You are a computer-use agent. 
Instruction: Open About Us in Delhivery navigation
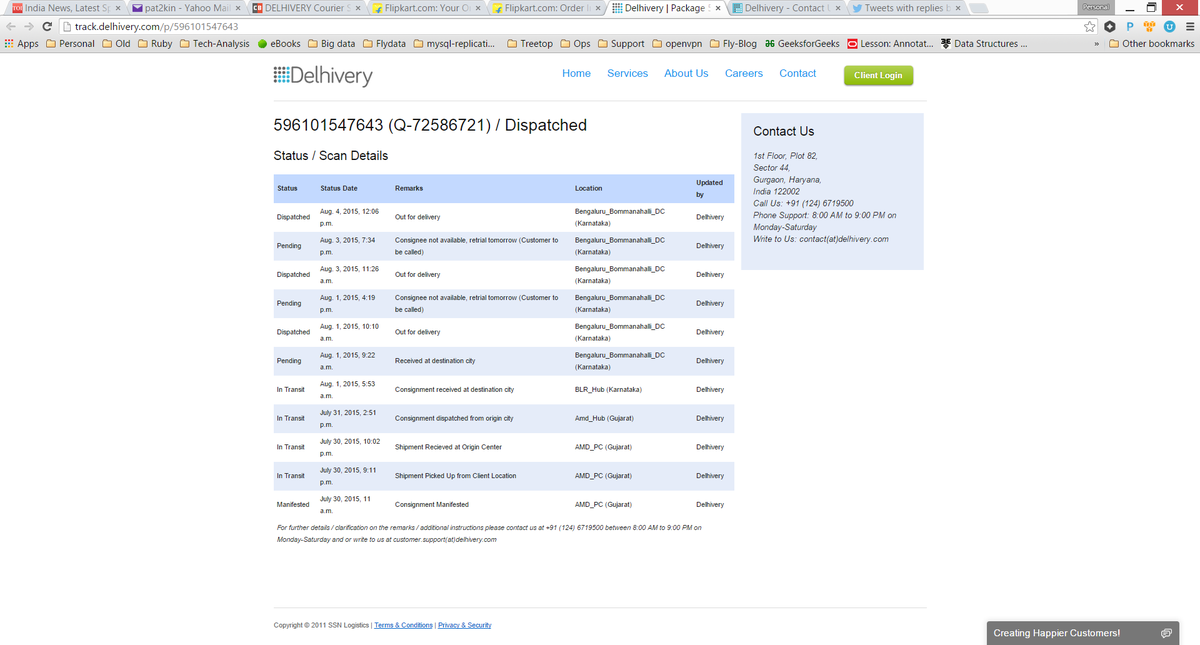tap(686, 73)
